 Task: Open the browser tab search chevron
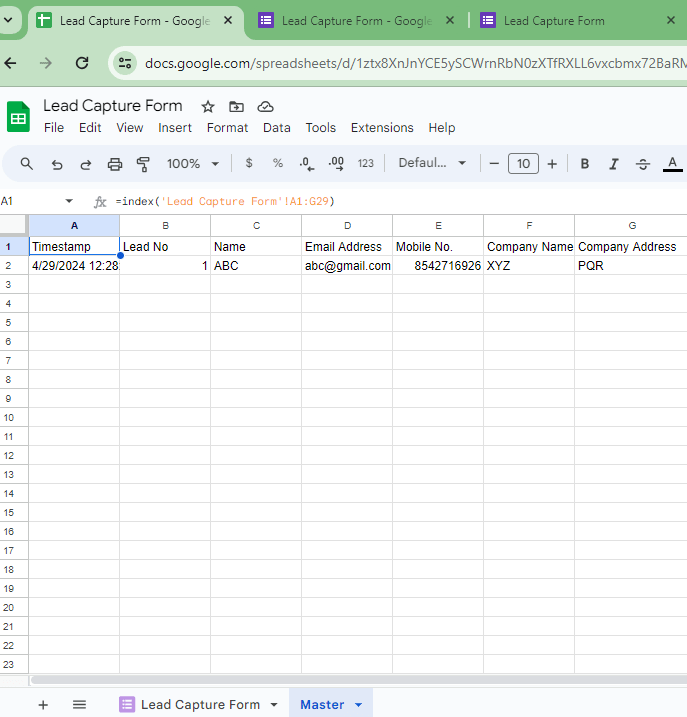8,20
